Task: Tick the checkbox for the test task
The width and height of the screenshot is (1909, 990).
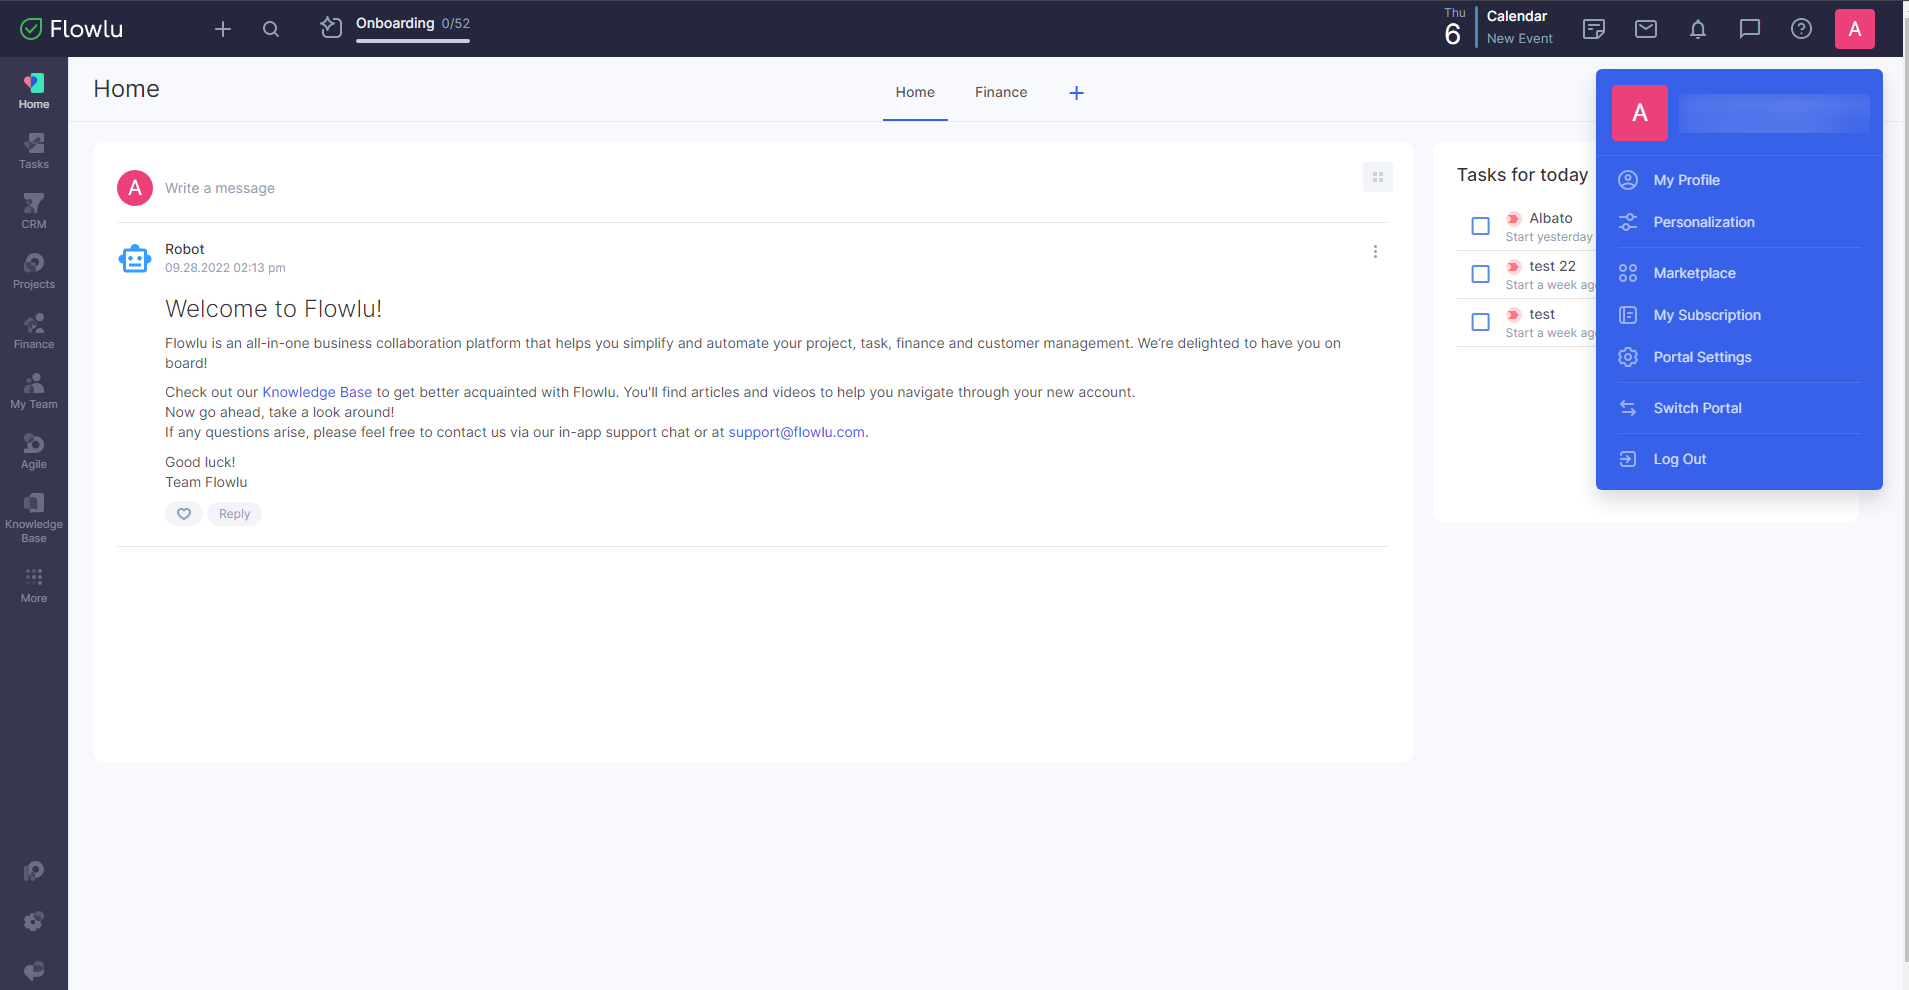Action: [x=1481, y=322]
